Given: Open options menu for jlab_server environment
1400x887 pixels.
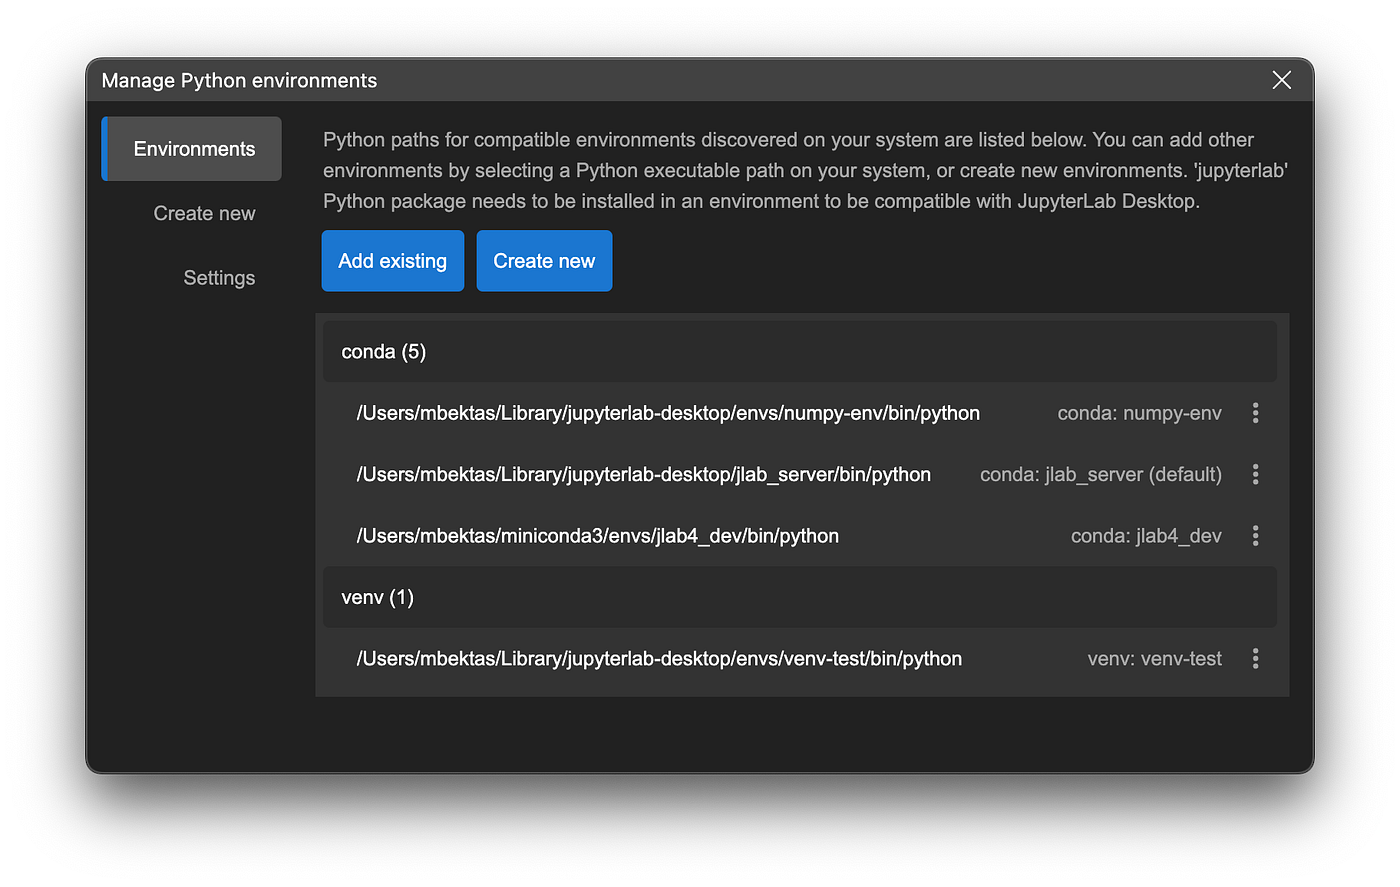Looking at the screenshot, I should click(x=1255, y=475).
